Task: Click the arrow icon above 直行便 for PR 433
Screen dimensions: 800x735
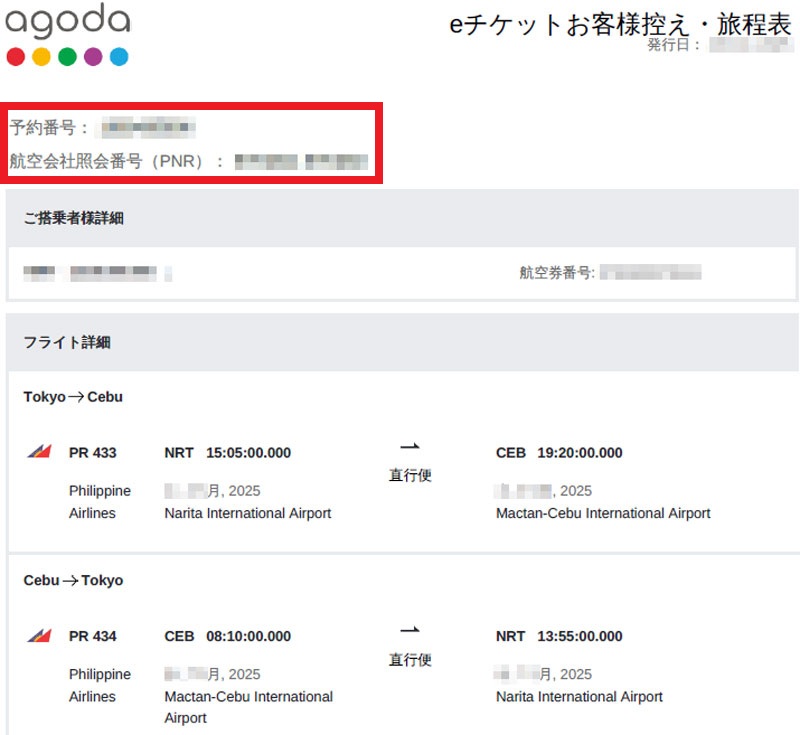Action: click(410, 446)
